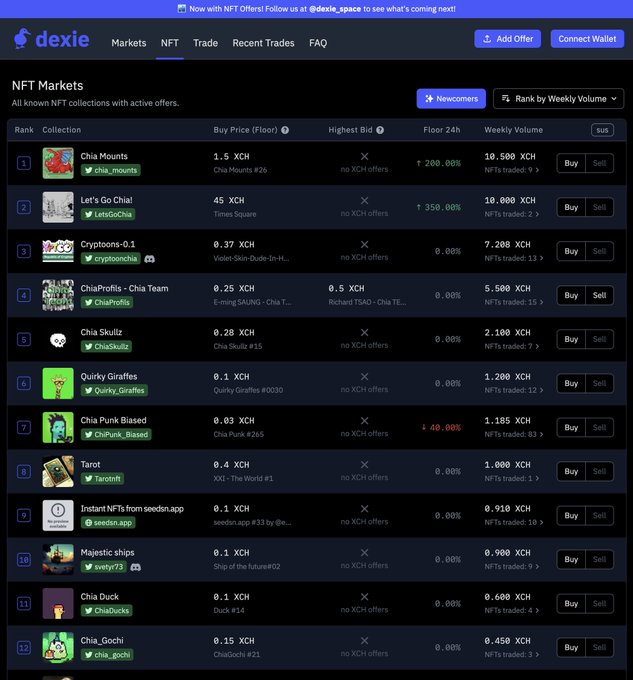This screenshot has height=680, width=633.
Task: Open the Highest Bid help icon
Action: 380,130
